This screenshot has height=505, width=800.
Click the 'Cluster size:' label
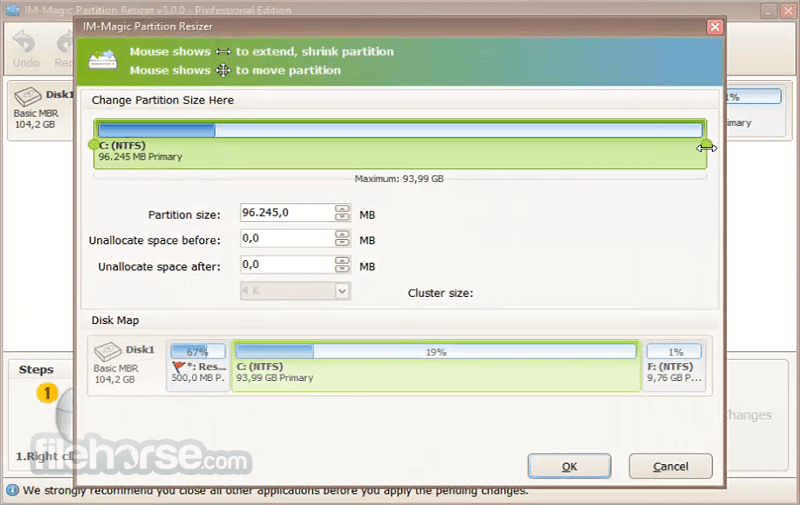[x=440, y=293]
